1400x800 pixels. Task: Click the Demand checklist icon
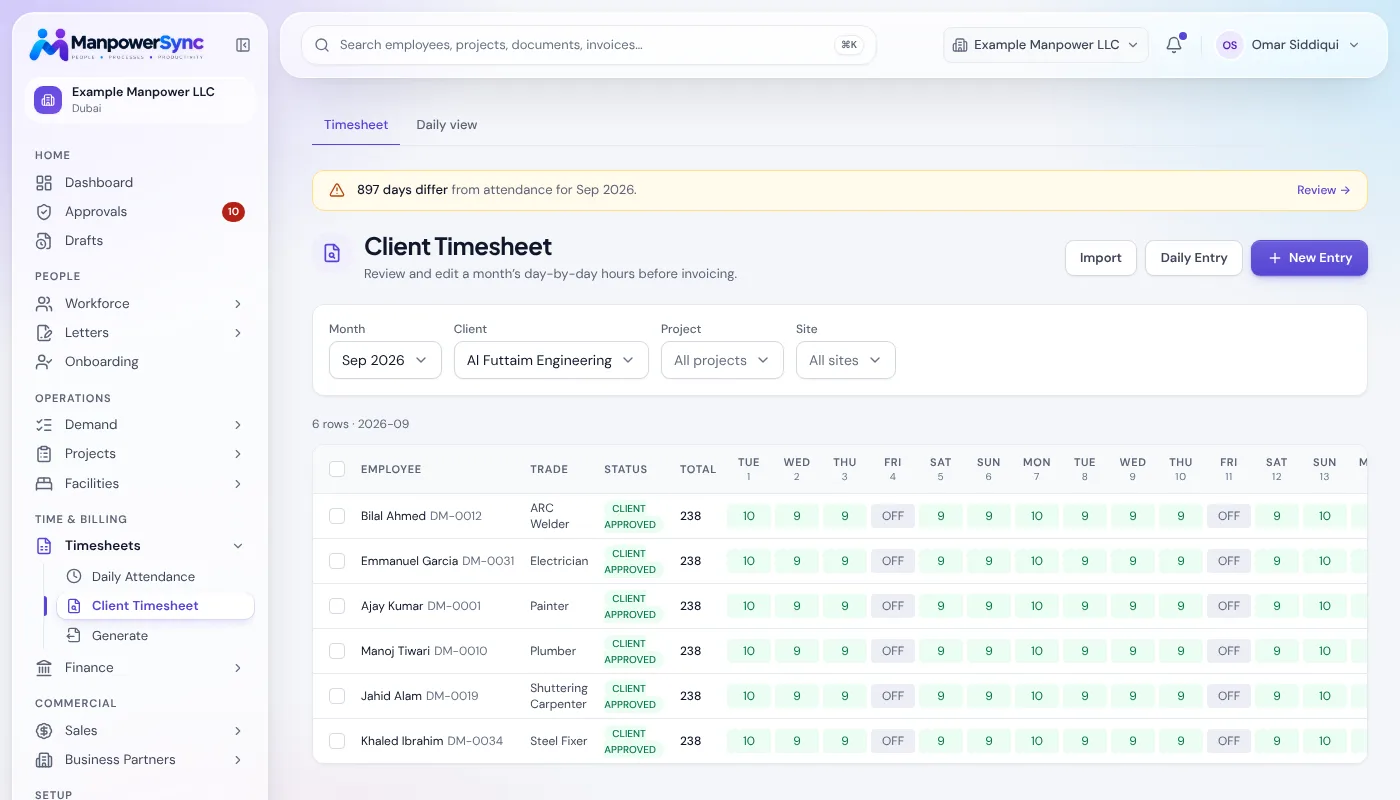[43, 425]
